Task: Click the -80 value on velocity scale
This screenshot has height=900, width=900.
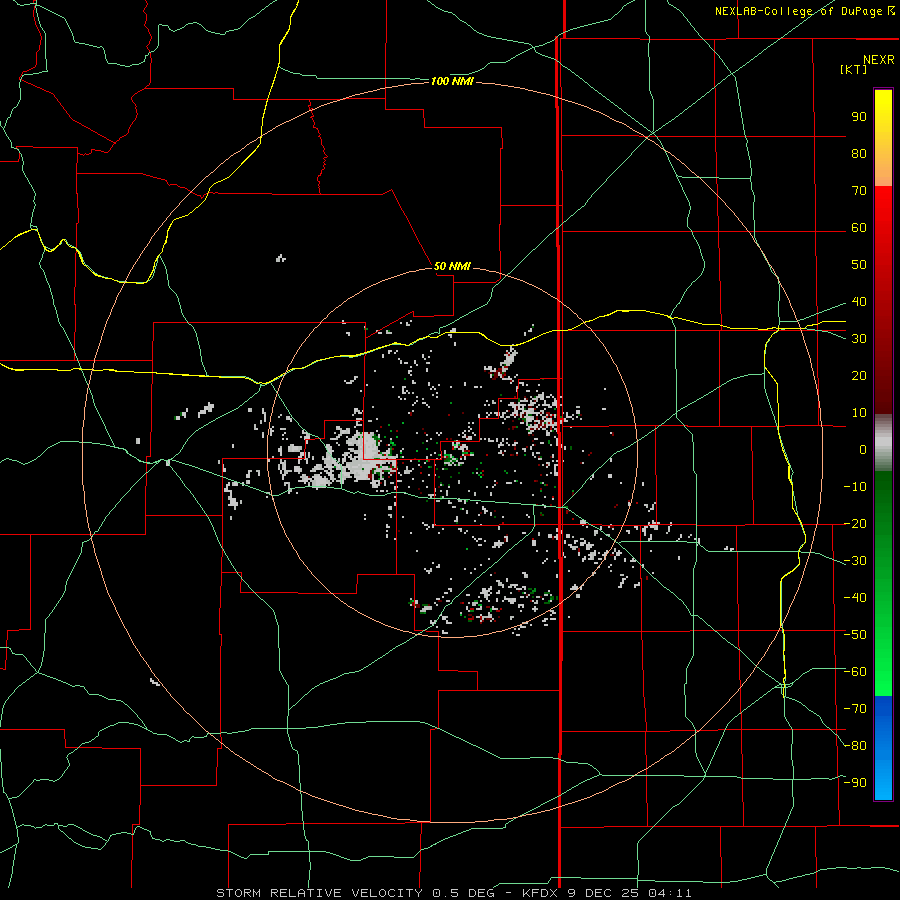Action: [855, 746]
